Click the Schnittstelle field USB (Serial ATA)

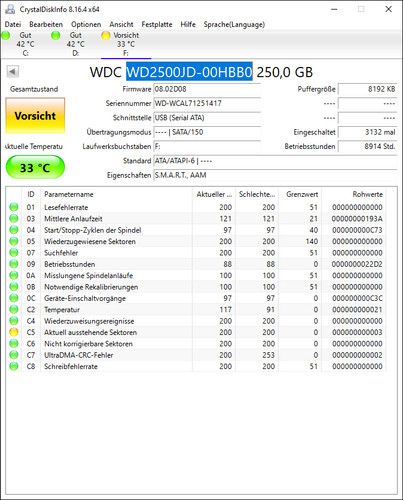click(207, 118)
